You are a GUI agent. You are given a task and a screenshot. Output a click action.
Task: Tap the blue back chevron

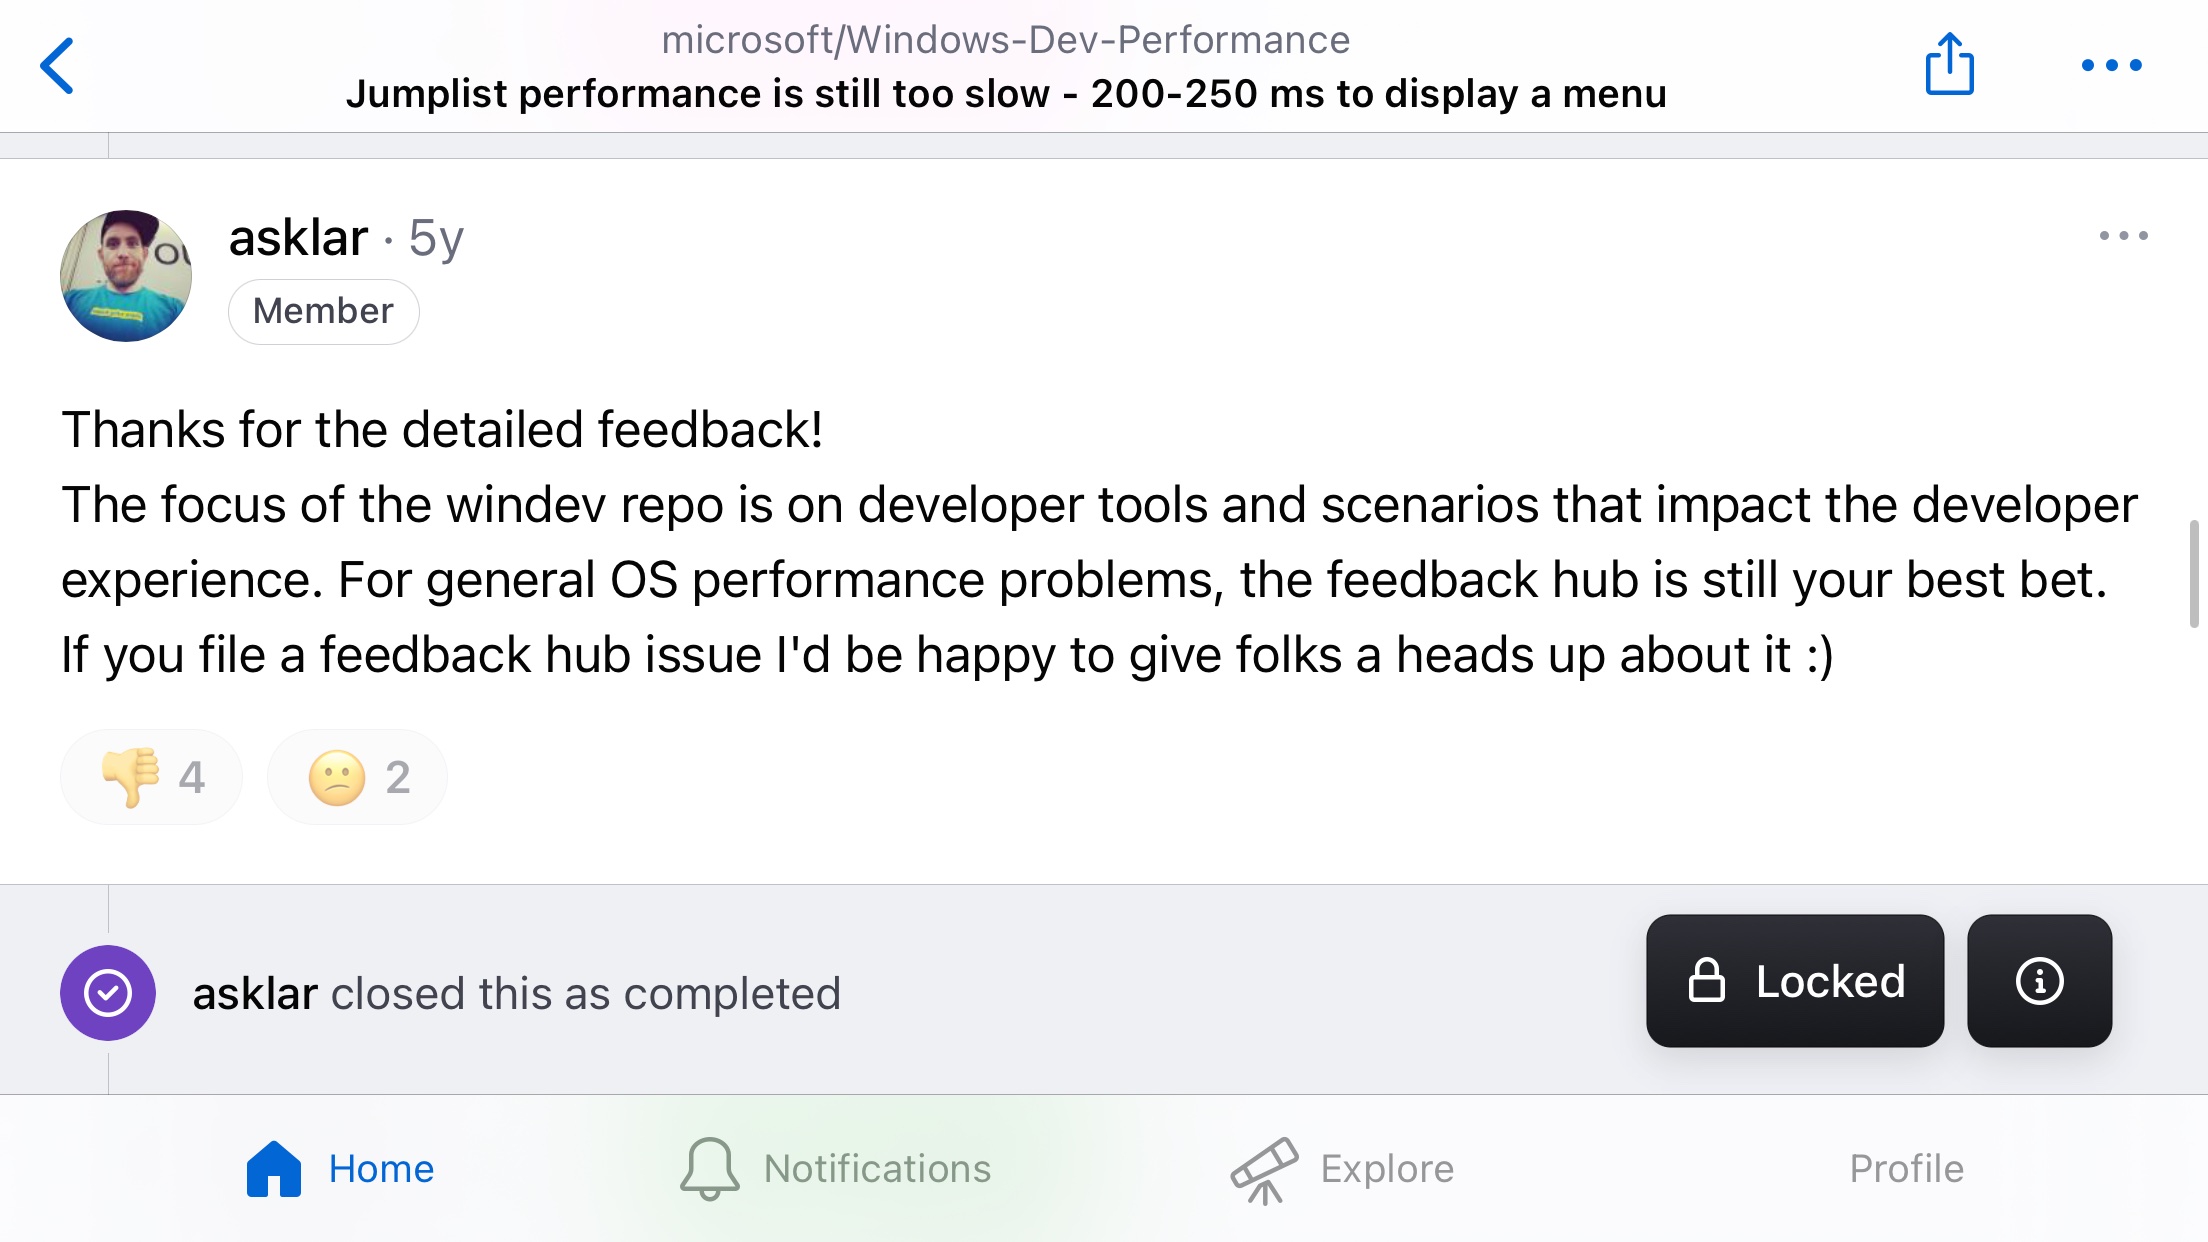coord(57,66)
